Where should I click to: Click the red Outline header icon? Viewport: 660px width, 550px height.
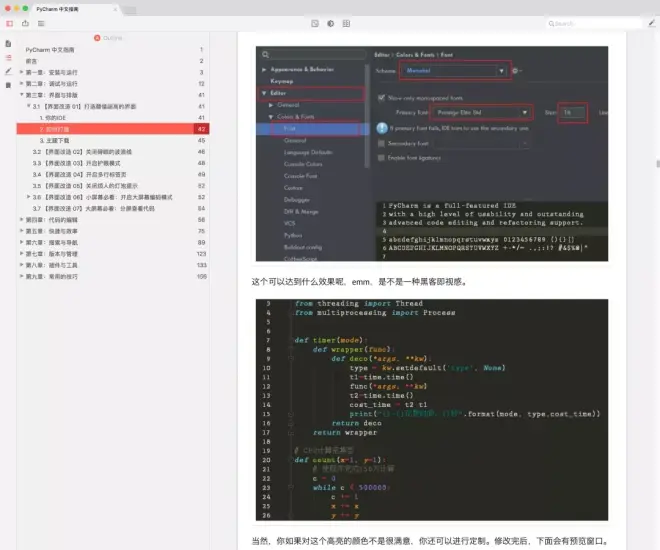point(97,38)
